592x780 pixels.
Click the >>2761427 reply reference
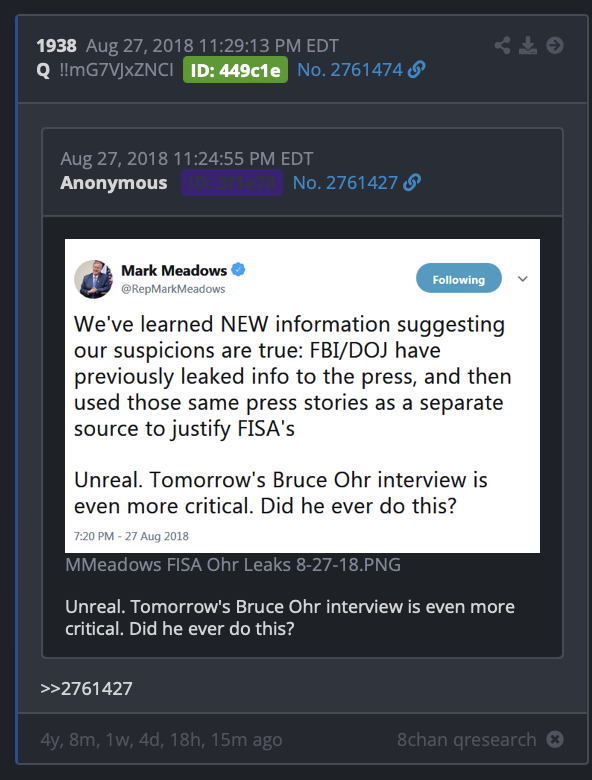click(x=86, y=689)
